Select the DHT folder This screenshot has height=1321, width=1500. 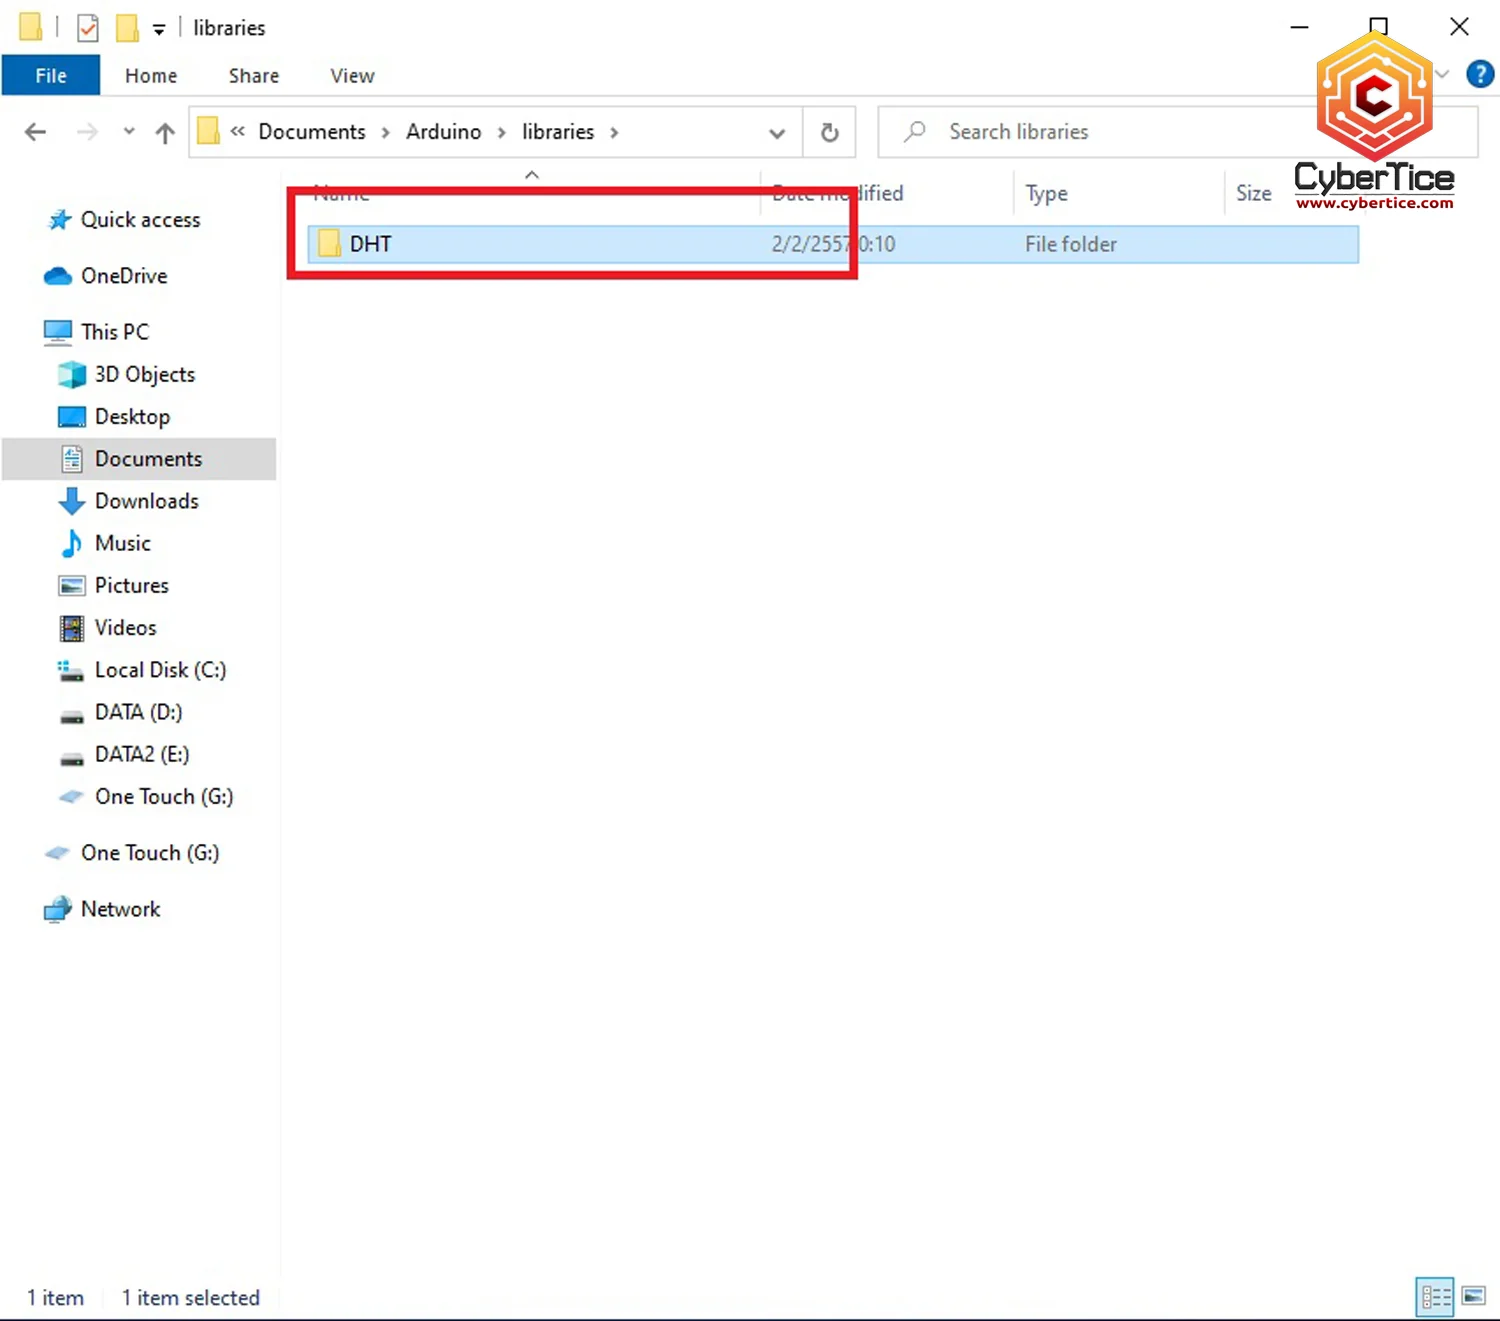click(370, 244)
